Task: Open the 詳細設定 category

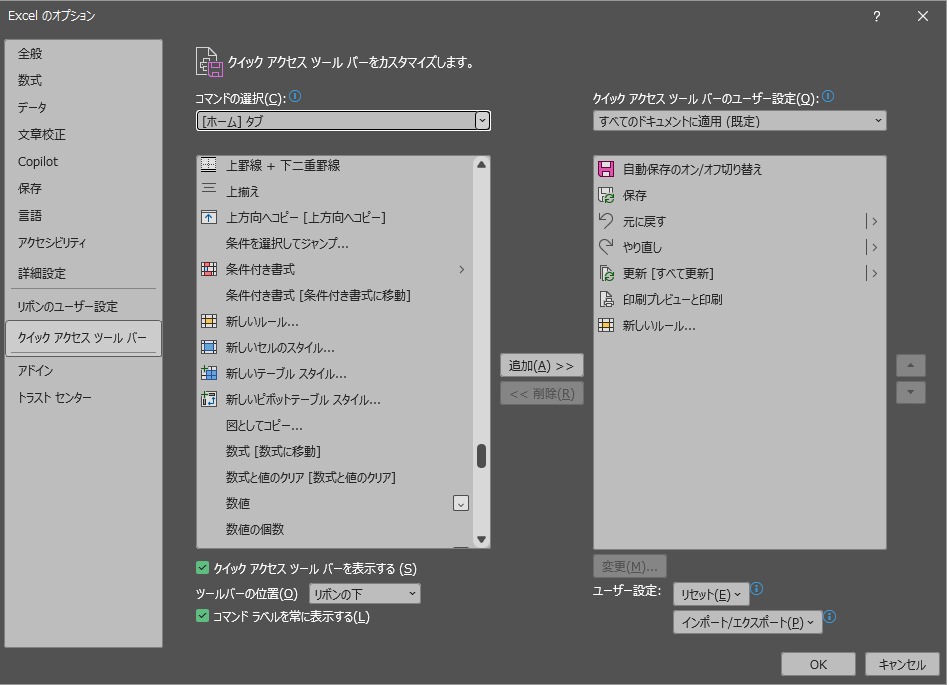Action: point(83,273)
